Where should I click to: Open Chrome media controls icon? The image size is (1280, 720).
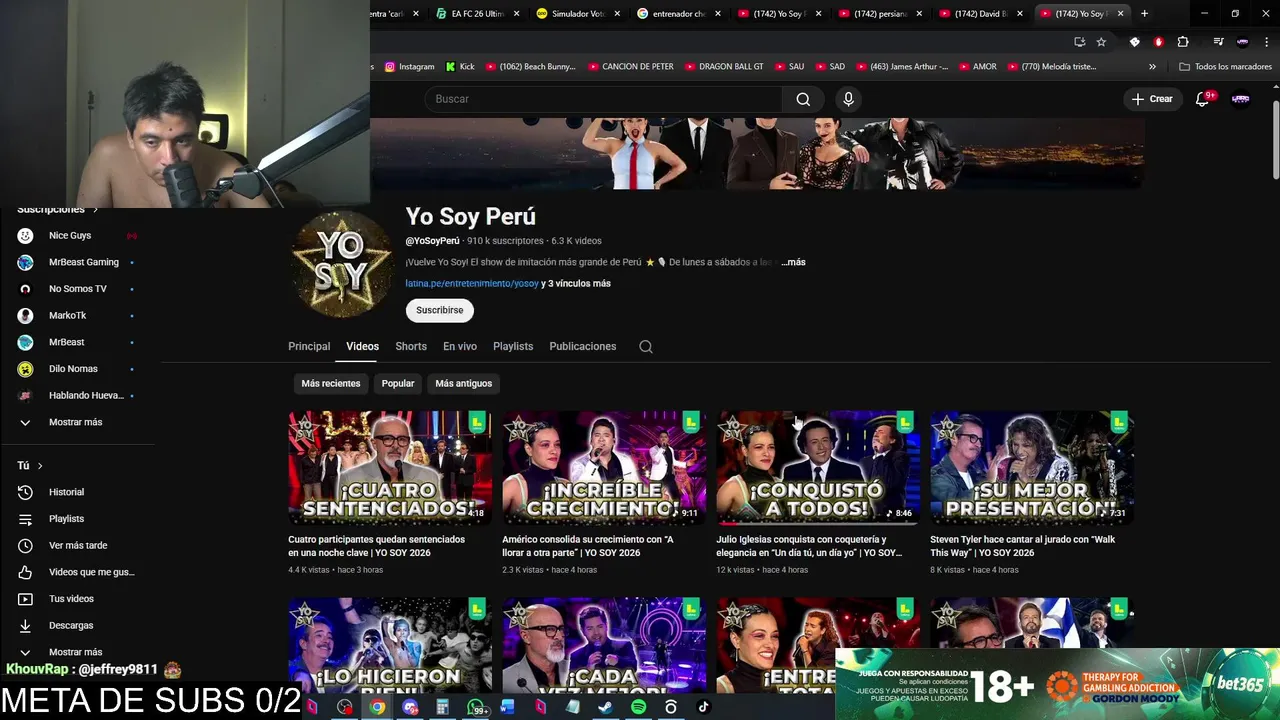click(x=1218, y=42)
